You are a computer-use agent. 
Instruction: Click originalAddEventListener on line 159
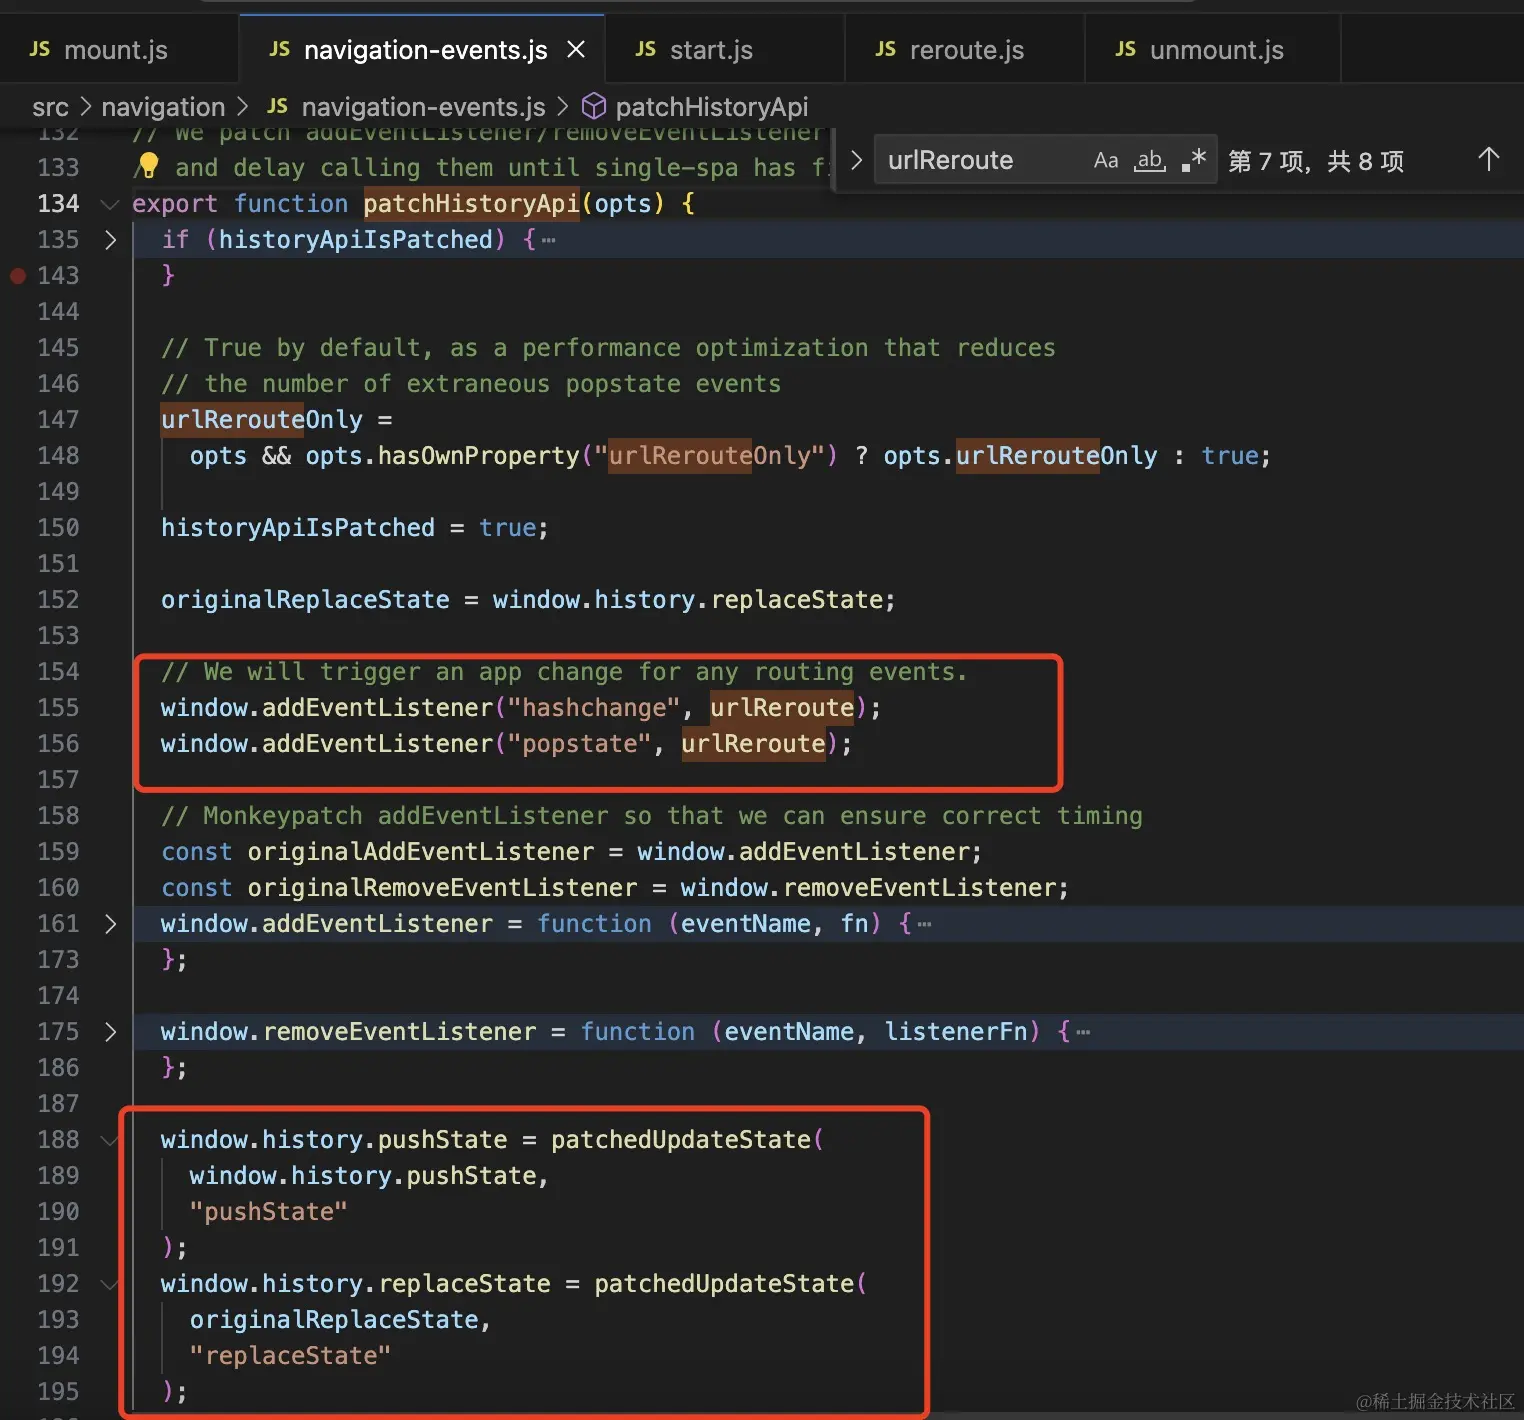421,852
